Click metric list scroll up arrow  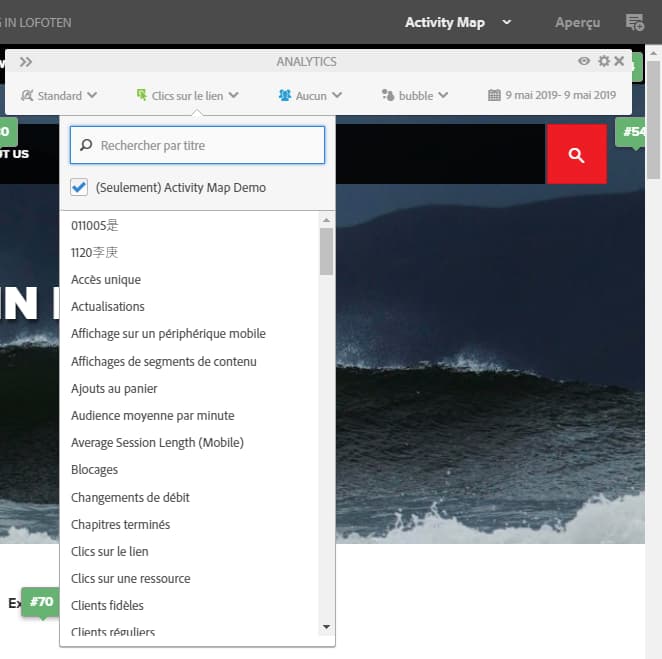tap(326, 220)
